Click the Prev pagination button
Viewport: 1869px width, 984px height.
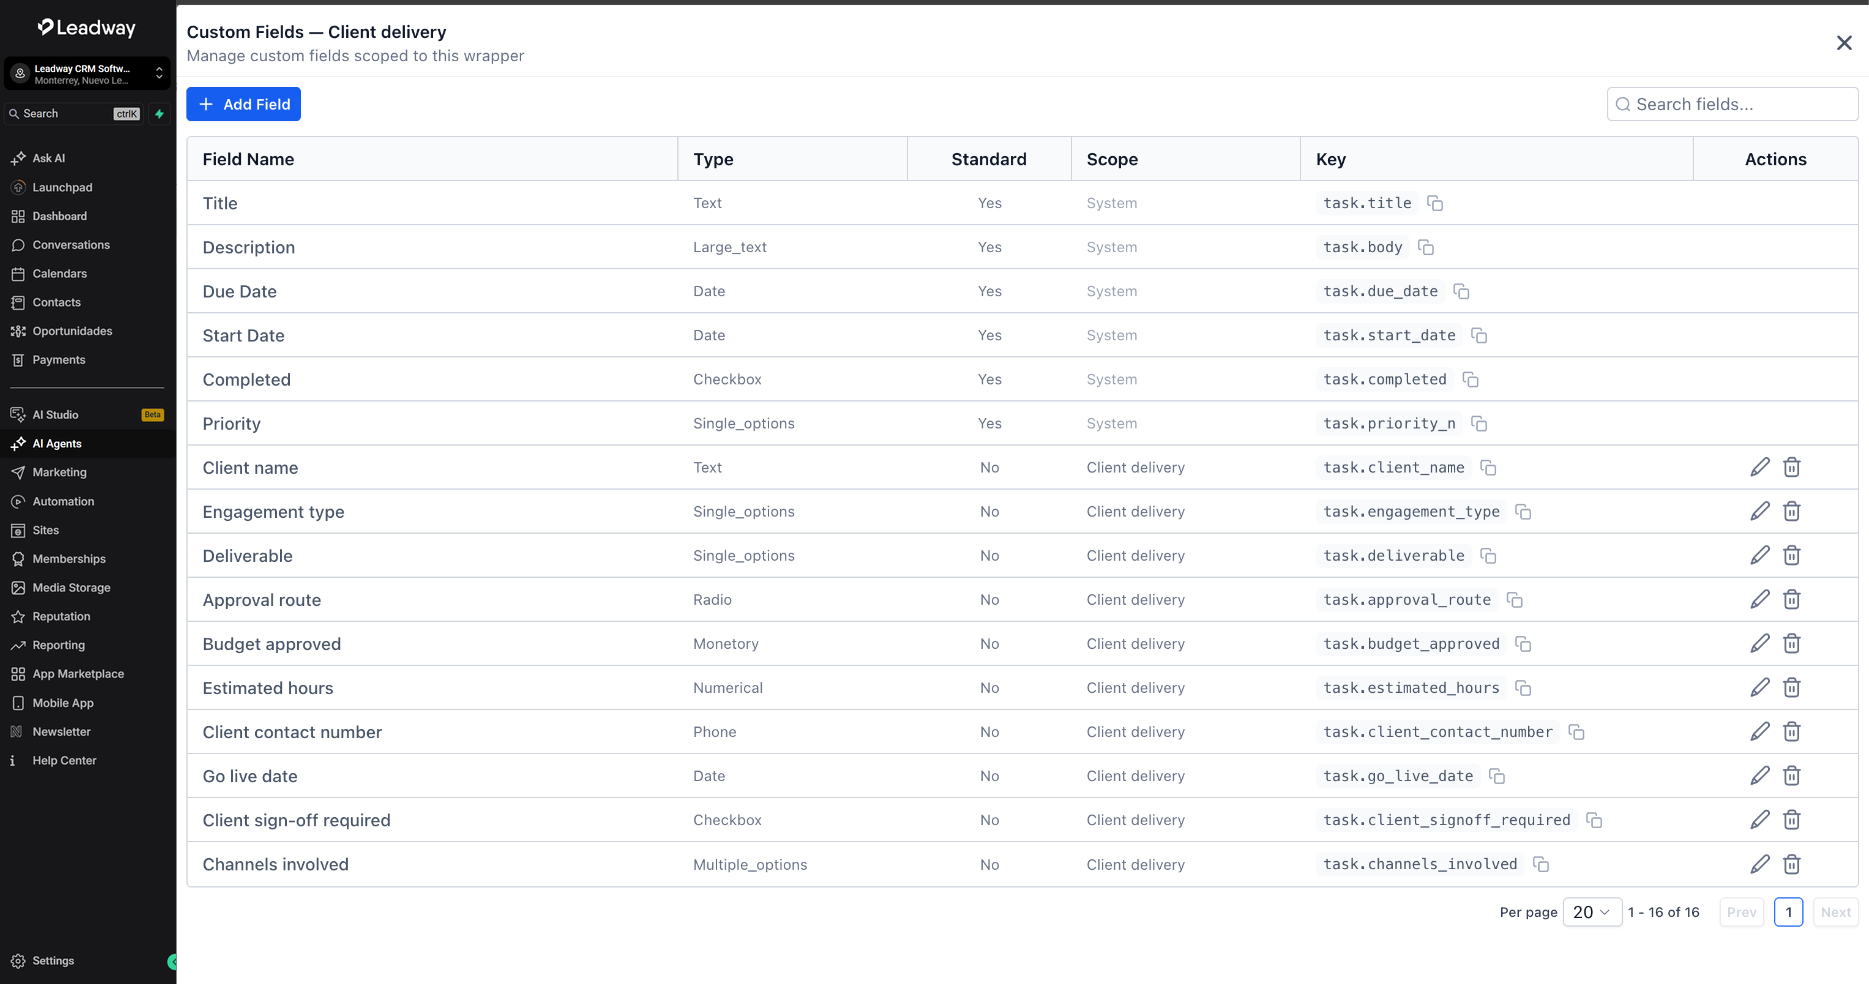point(1741,912)
